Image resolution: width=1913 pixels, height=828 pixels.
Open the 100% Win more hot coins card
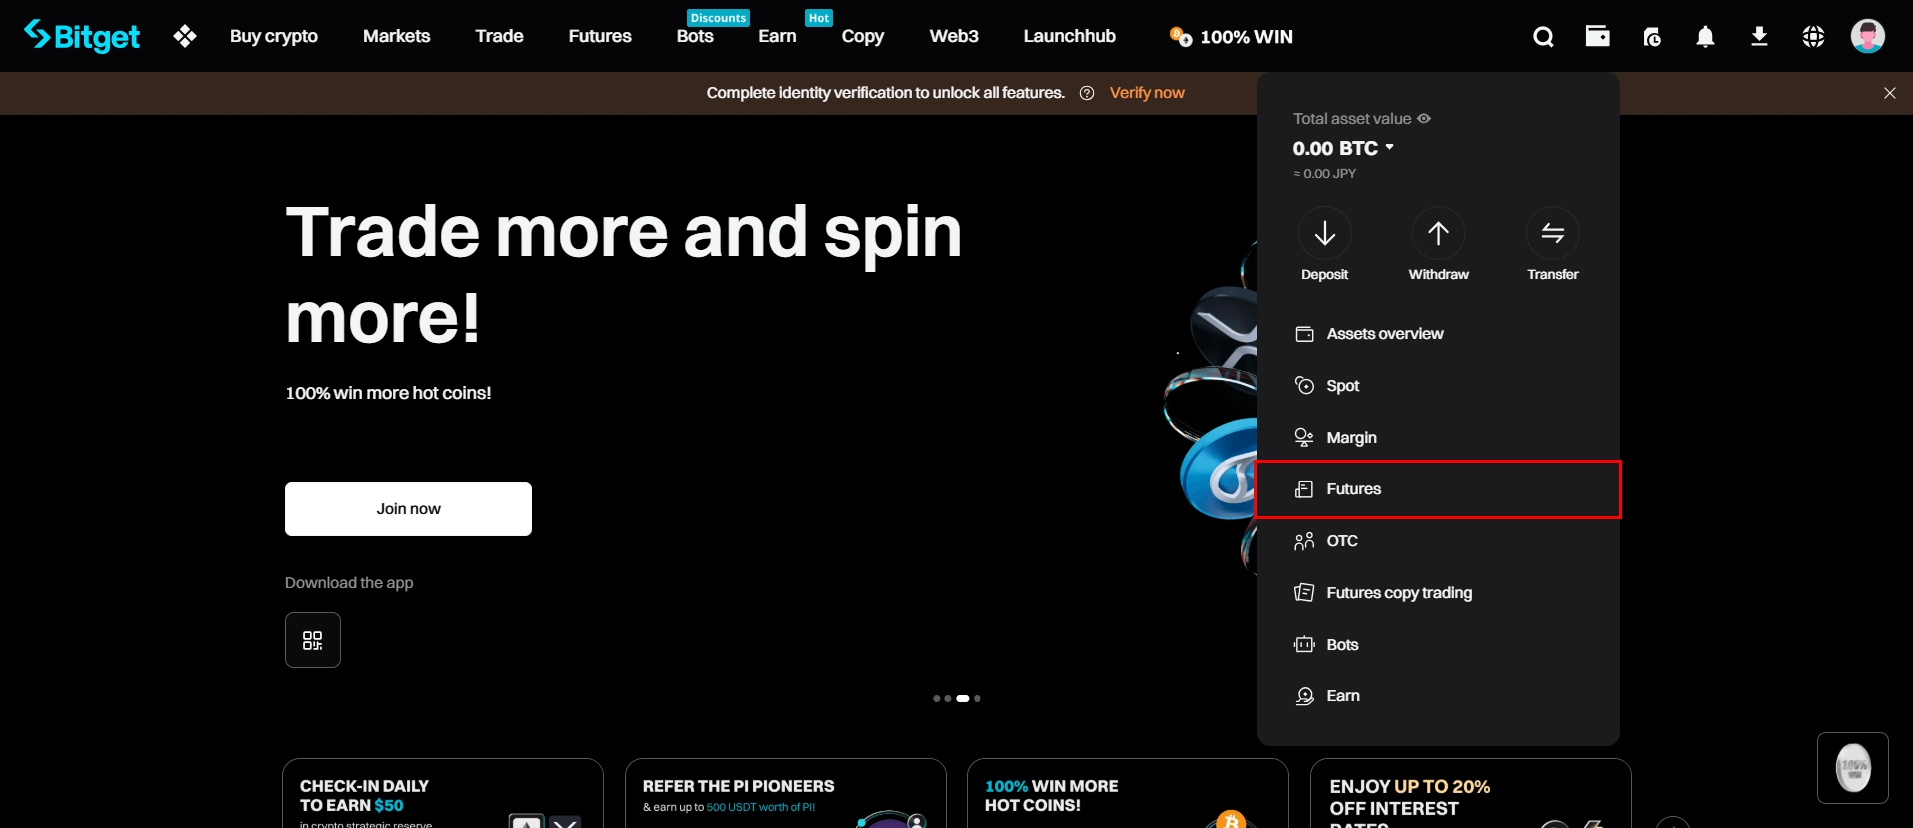pos(1127,794)
